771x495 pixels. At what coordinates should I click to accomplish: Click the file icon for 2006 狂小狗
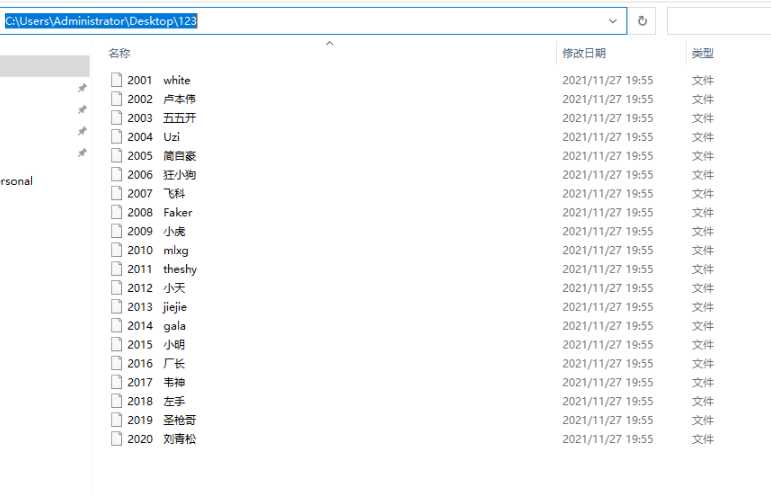pos(117,175)
